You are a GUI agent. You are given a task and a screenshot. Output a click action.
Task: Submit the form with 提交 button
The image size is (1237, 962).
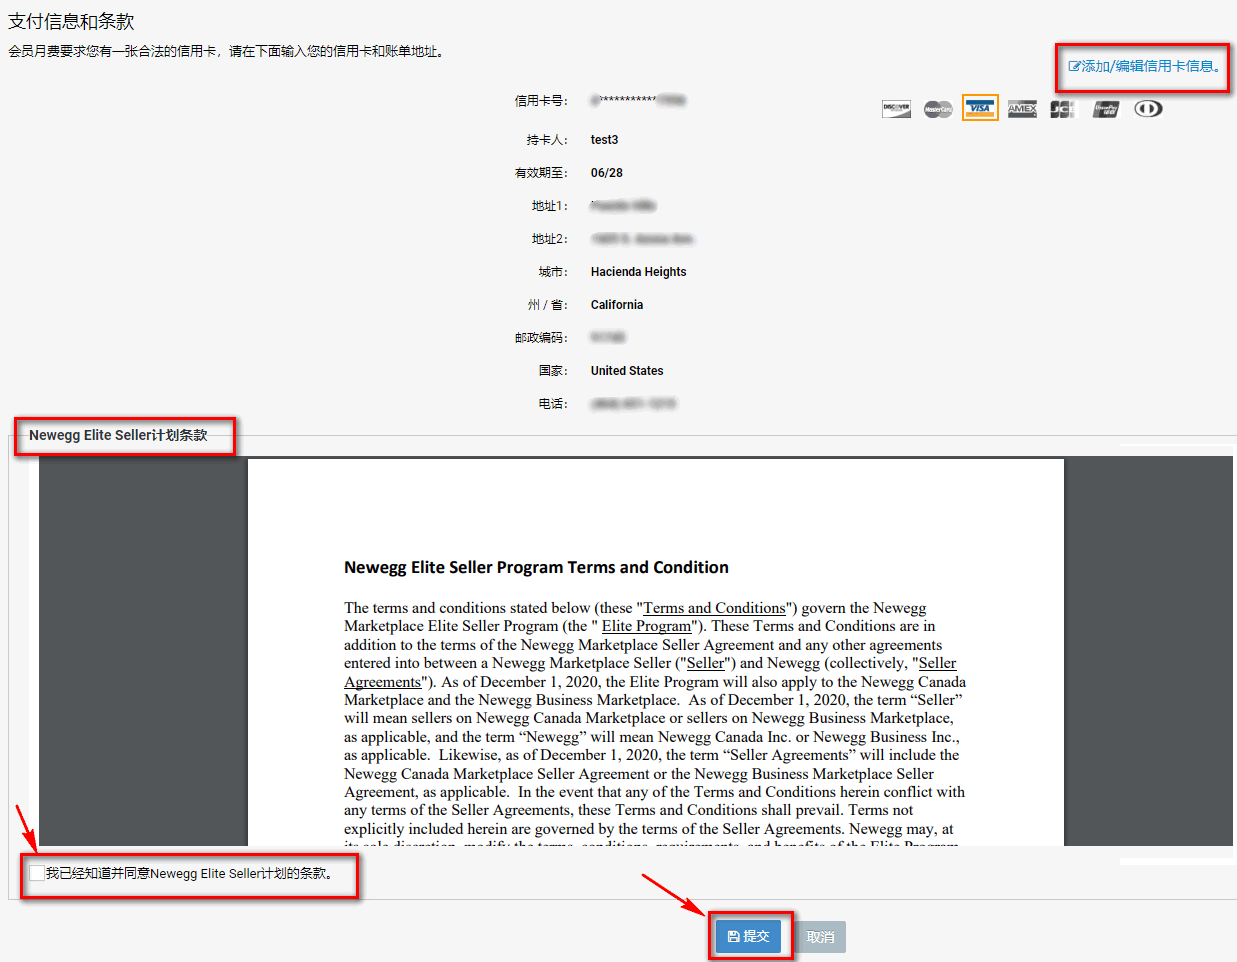(749, 936)
